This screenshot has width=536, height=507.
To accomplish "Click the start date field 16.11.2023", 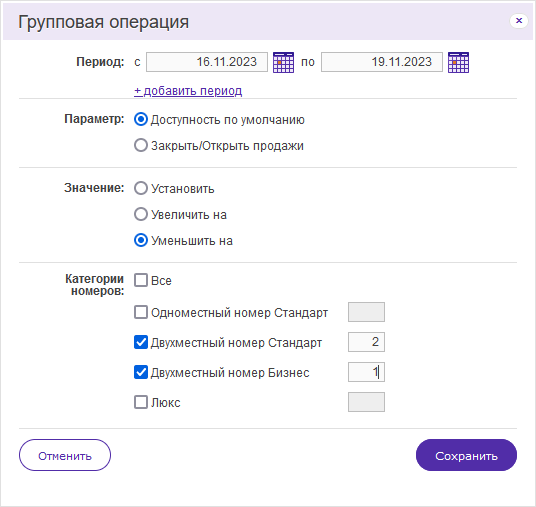I will (x=207, y=62).
